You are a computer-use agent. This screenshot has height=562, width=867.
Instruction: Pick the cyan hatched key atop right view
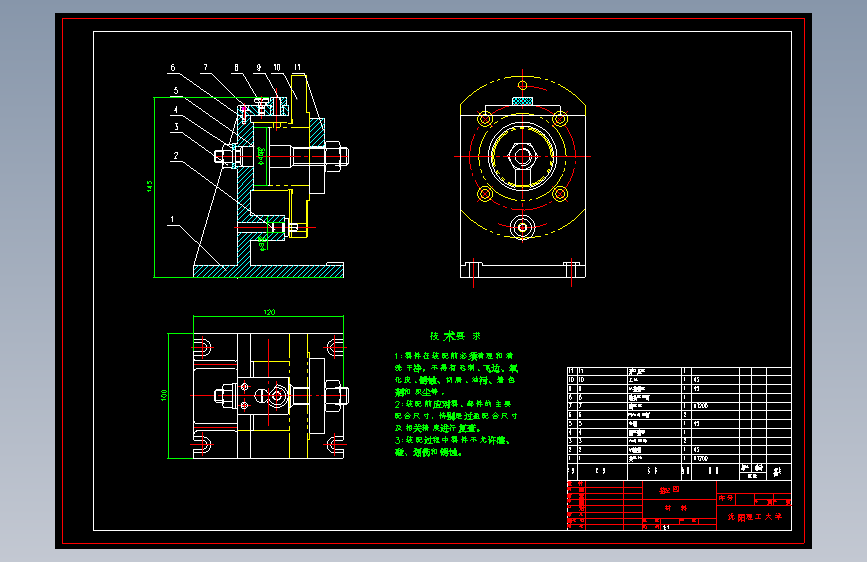click(x=523, y=101)
